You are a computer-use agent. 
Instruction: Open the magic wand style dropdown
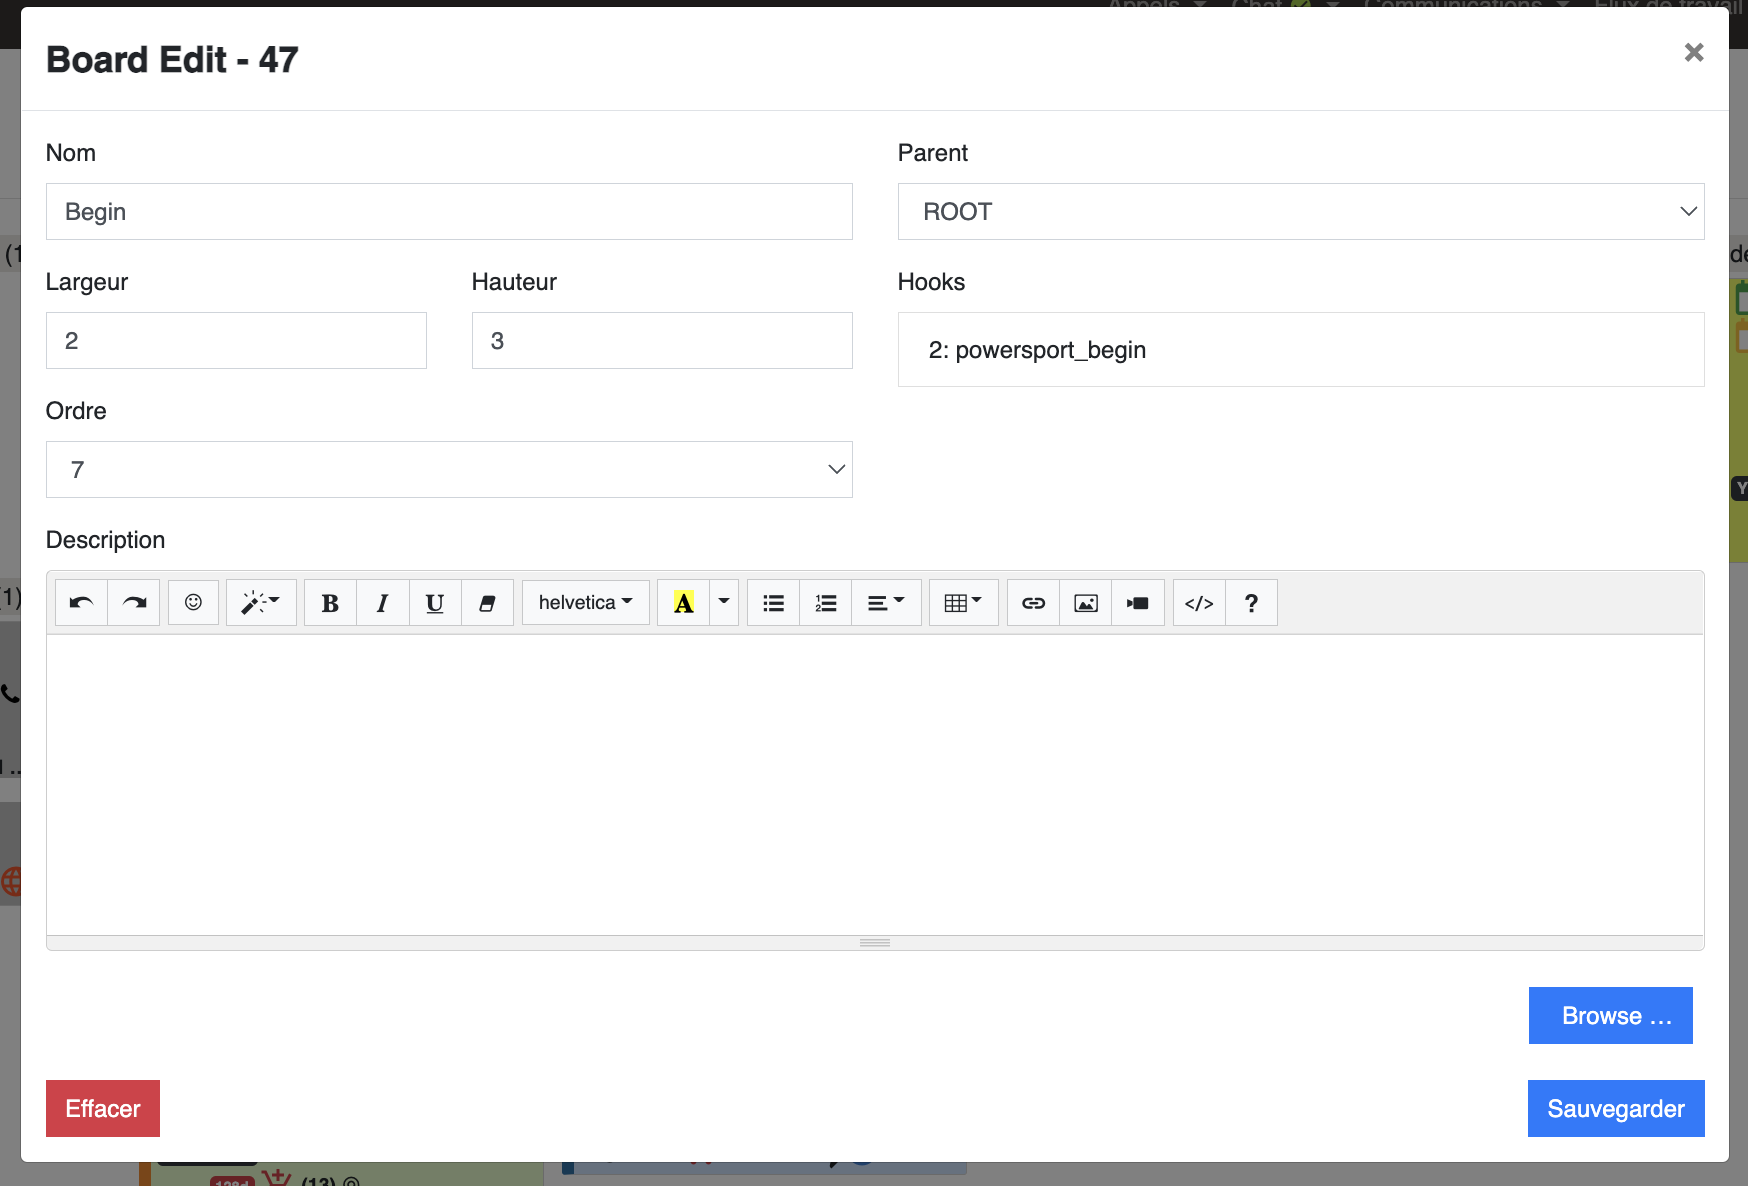coord(260,603)
